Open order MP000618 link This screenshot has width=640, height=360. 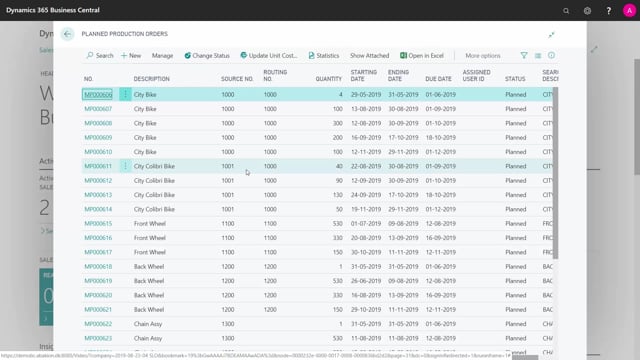98,267
